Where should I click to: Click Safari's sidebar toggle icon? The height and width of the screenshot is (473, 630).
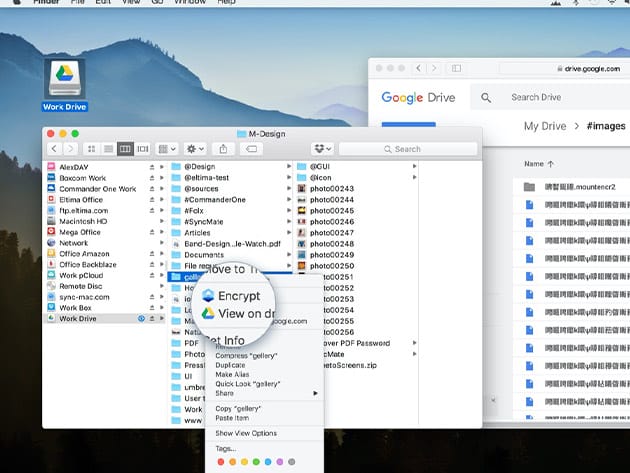[x=457, y=68]
